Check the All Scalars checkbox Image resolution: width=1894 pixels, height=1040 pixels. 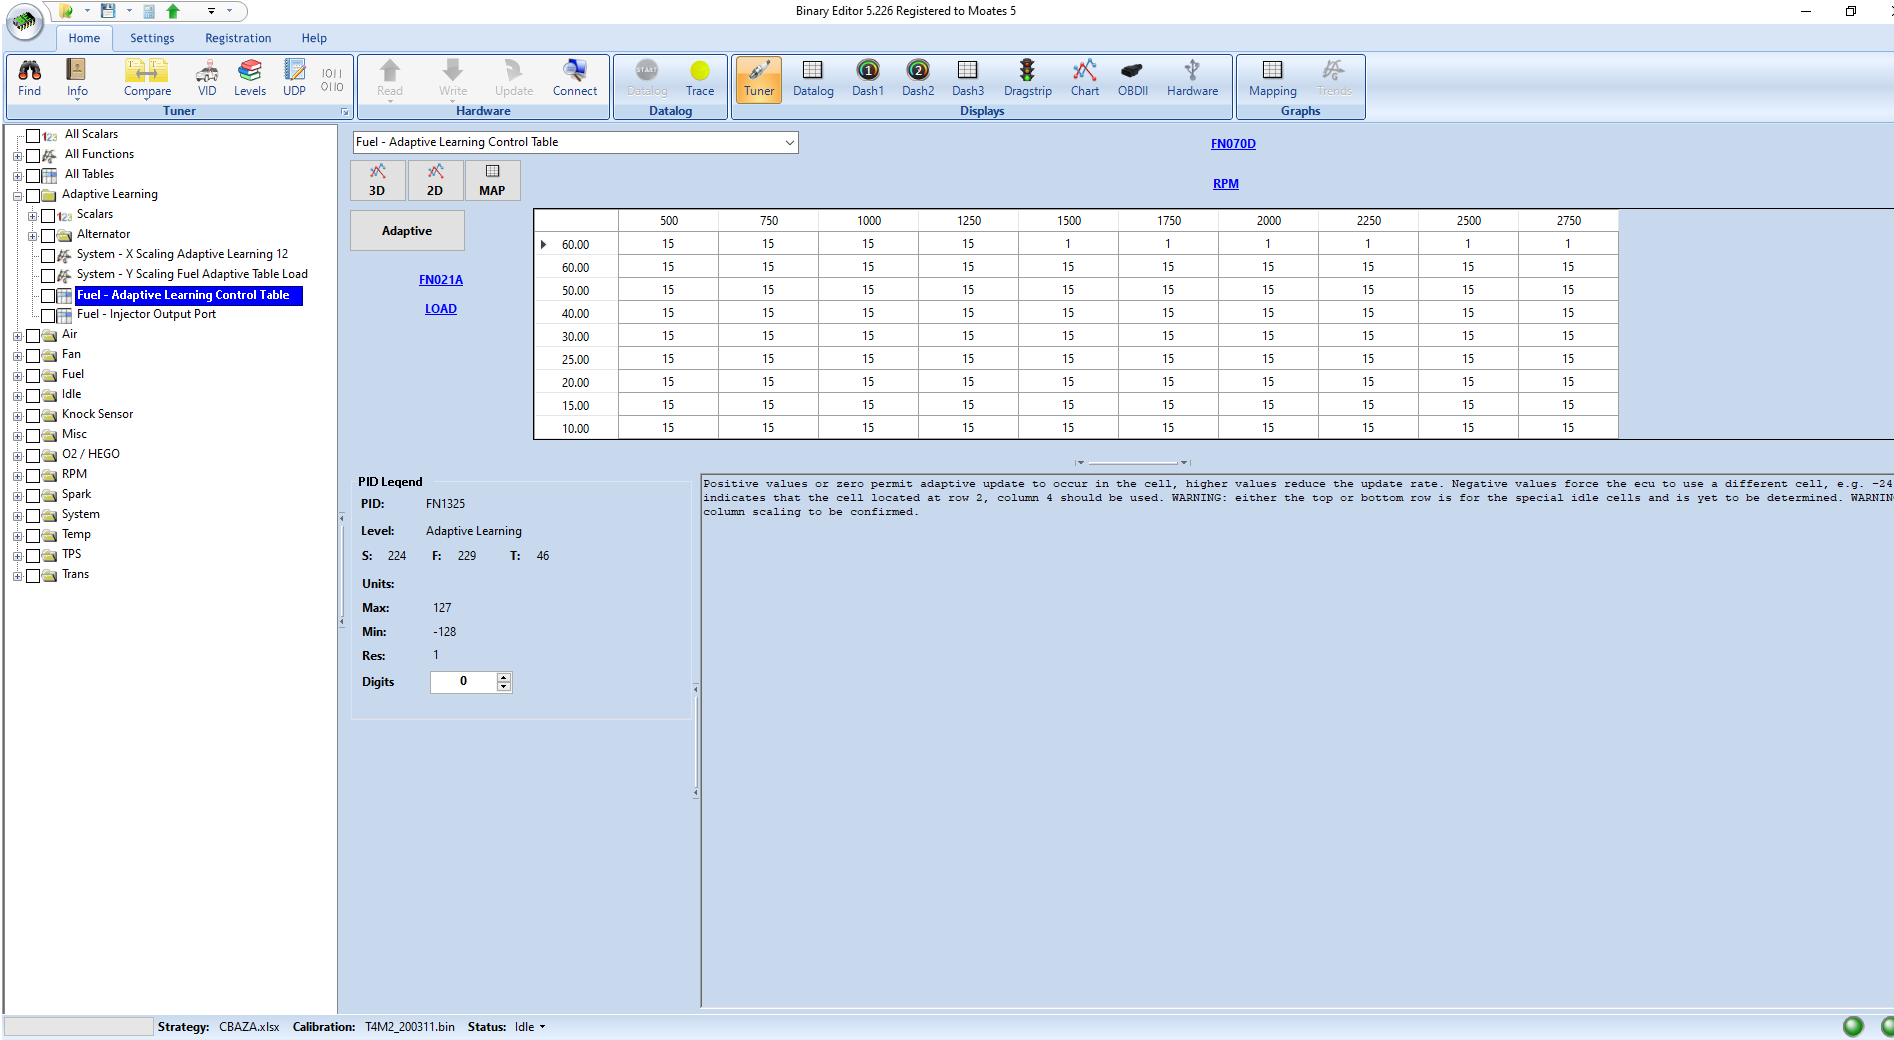click(33, 135)
